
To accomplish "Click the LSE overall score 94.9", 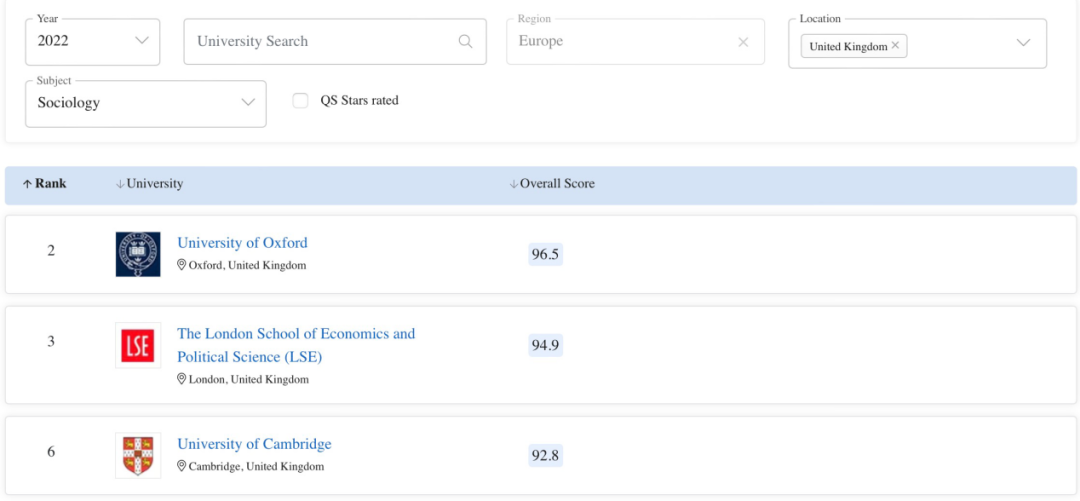I will (x=546, y=345).
